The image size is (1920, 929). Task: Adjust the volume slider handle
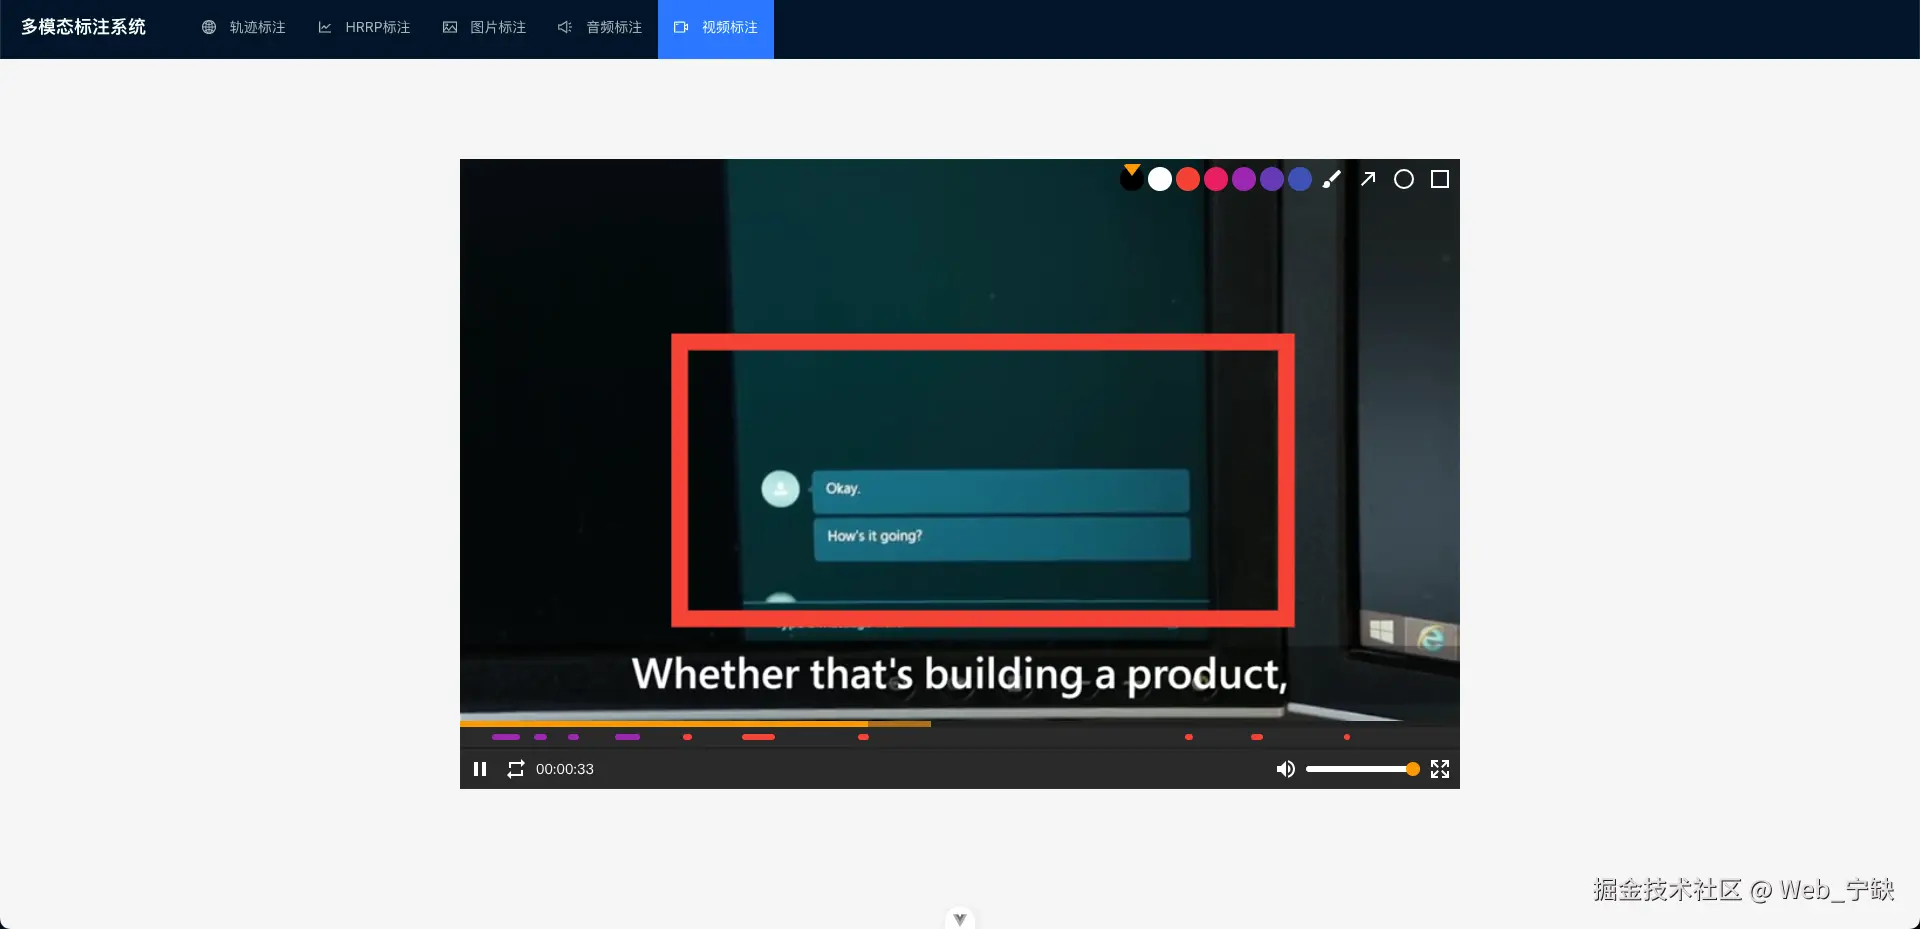(1412, 769)
